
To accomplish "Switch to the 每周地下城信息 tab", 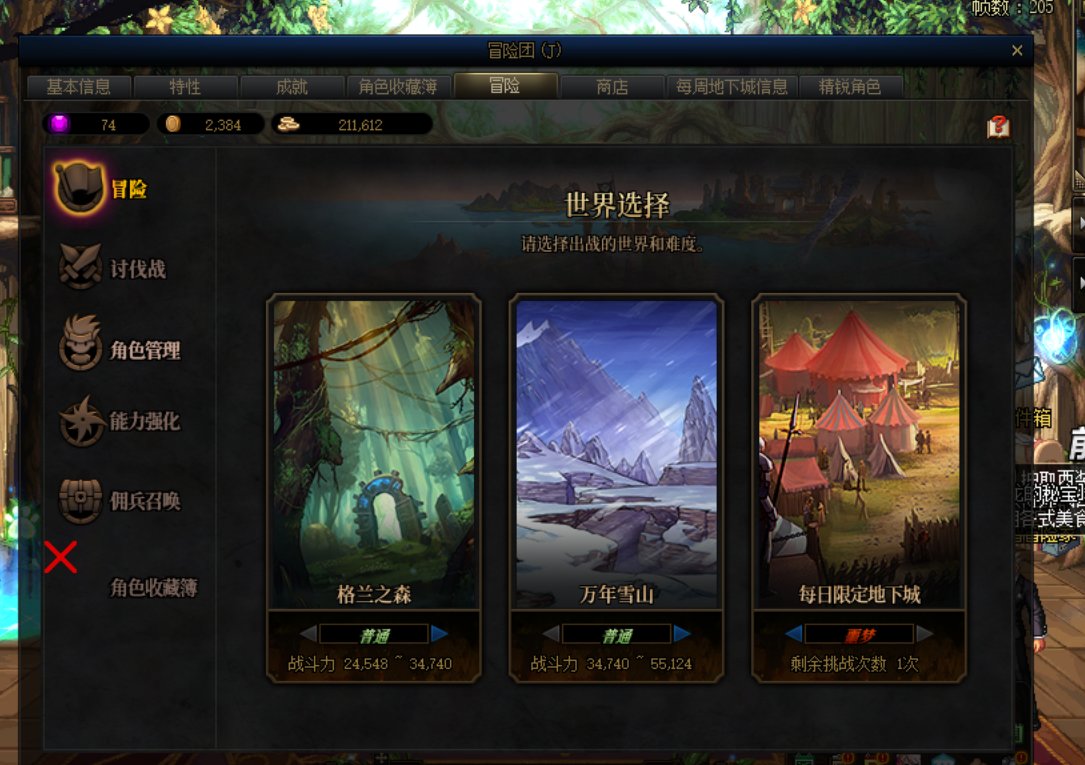I will click(731, 87).
